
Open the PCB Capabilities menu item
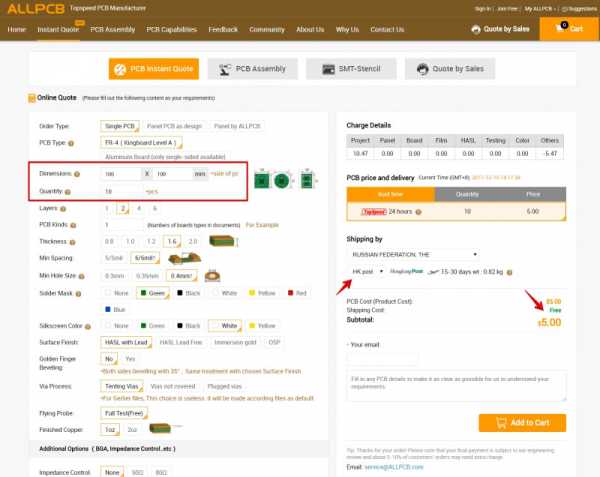pos(172,29)
